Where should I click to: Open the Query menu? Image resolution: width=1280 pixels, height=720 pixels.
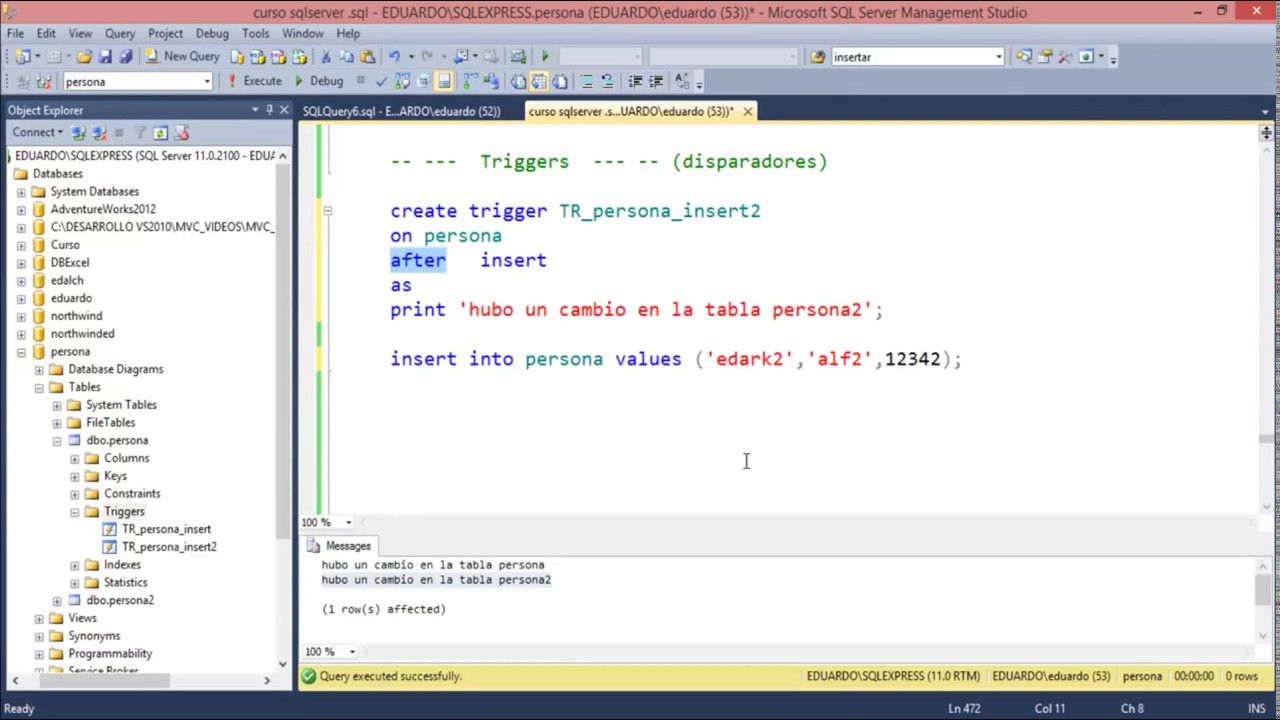(120, 33)
